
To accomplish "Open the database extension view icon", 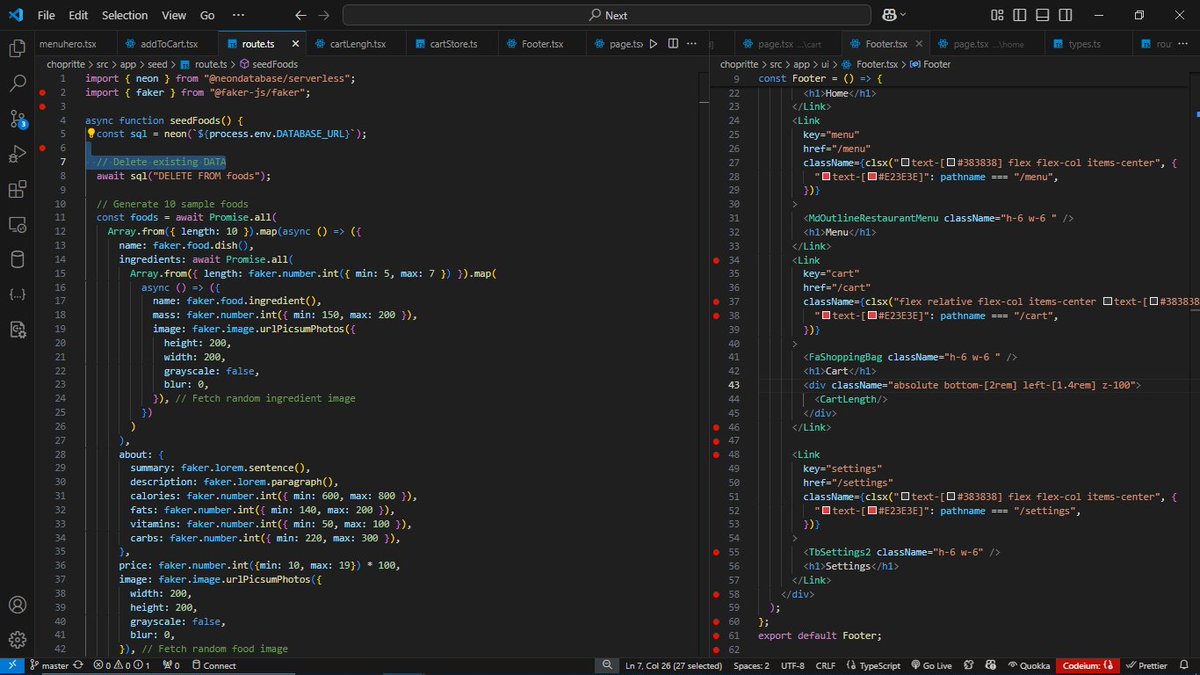I will point(16,259).
